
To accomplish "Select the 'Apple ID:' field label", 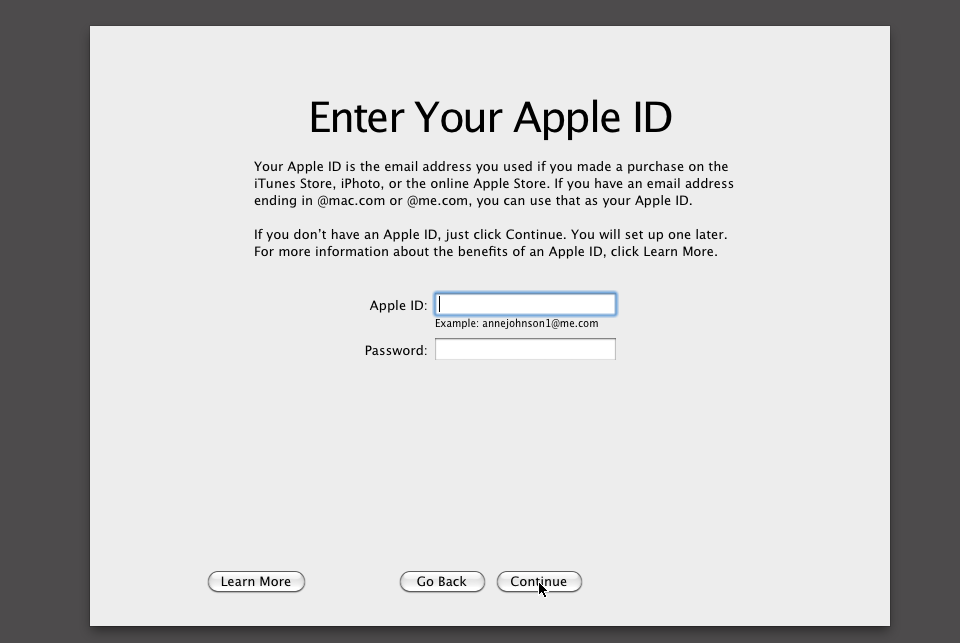I will [398, 305].
